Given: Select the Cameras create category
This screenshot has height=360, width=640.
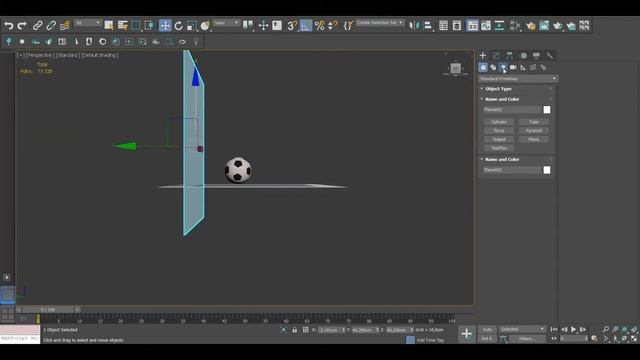Looking at the screenshot, I should 513,68.
